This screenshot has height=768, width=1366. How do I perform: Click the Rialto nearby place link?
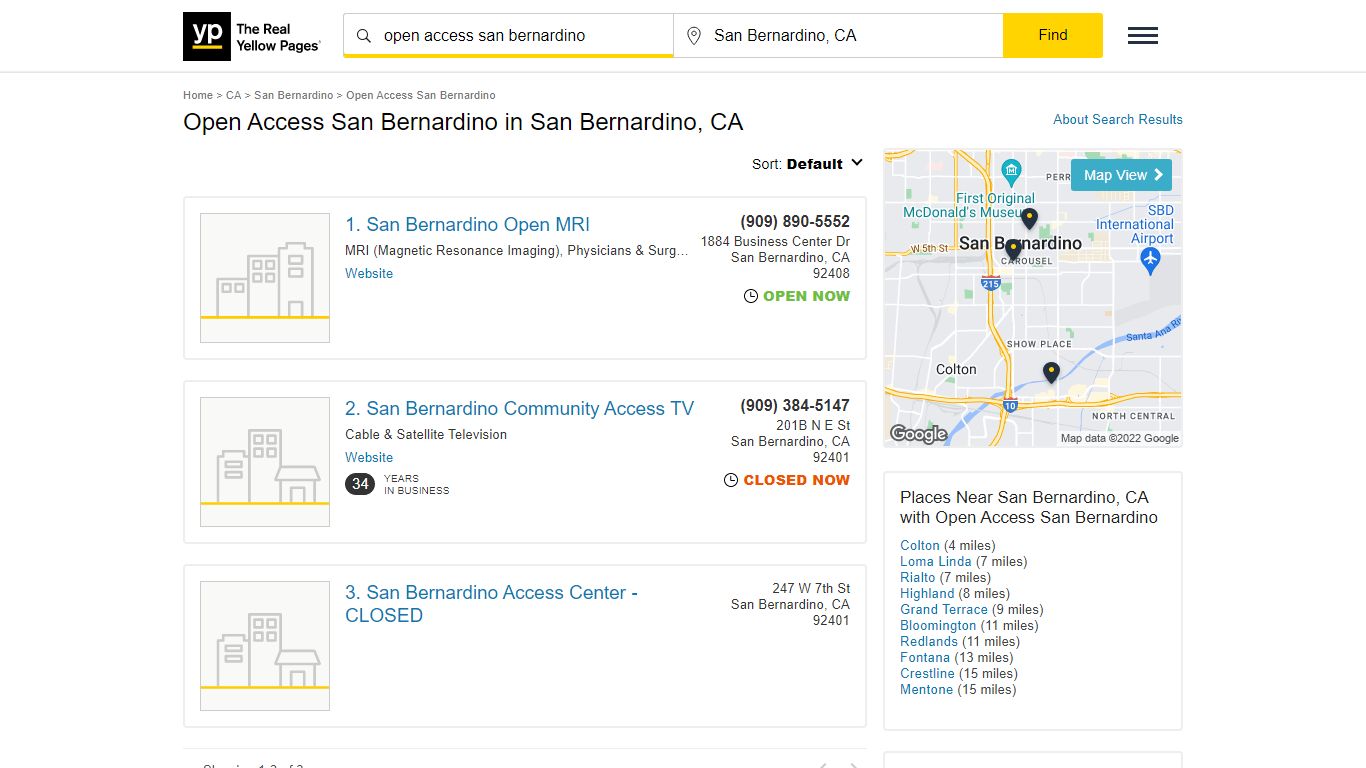(x=918, y=577)
